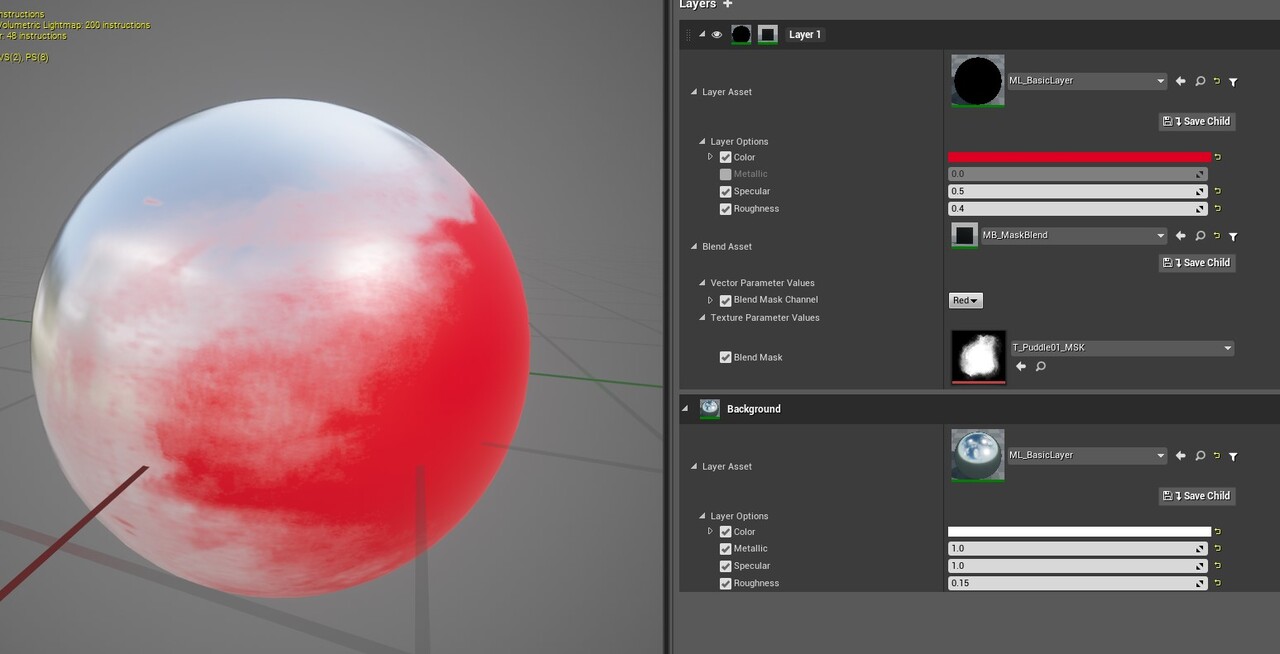Click the Roughness reset icon for Background layer
Screen dimensions: 1280x654
point(1216,583)
